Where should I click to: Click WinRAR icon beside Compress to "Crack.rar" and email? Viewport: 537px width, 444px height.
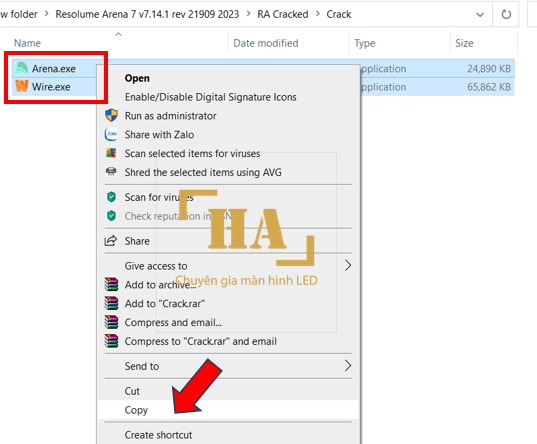click(111, 341)
